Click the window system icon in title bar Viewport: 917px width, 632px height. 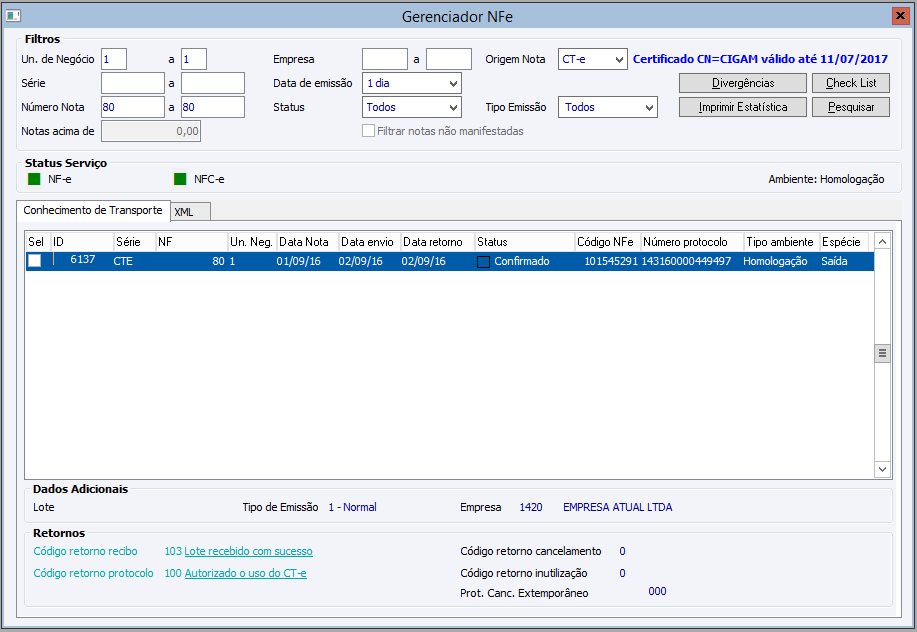pos(13,16)
